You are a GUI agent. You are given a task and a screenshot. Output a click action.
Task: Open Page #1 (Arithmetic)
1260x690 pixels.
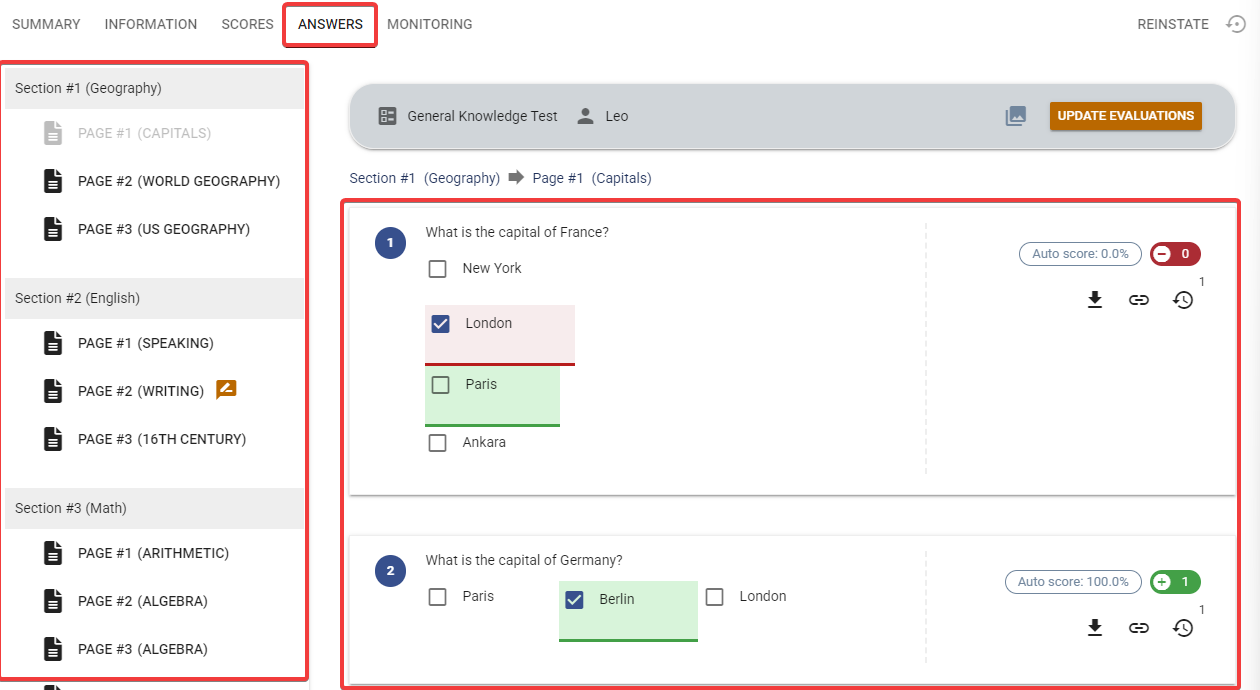coord(153,553)
